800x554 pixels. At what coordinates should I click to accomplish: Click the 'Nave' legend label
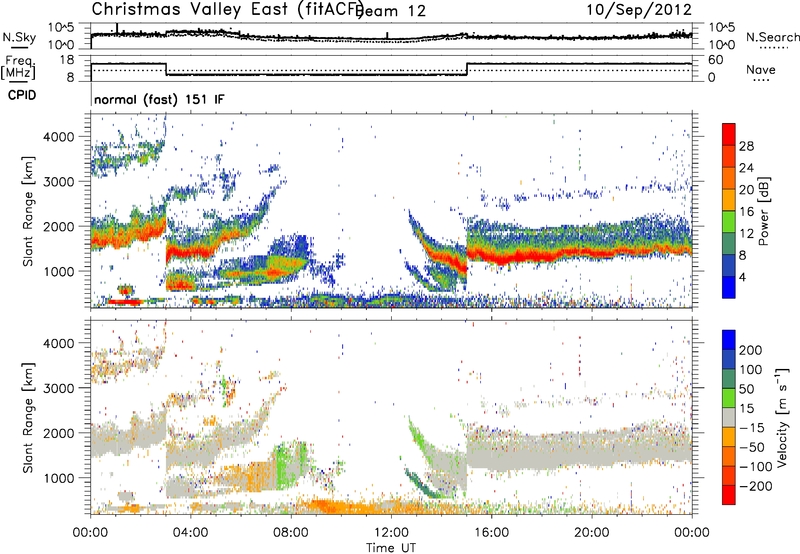coord(761,70)
